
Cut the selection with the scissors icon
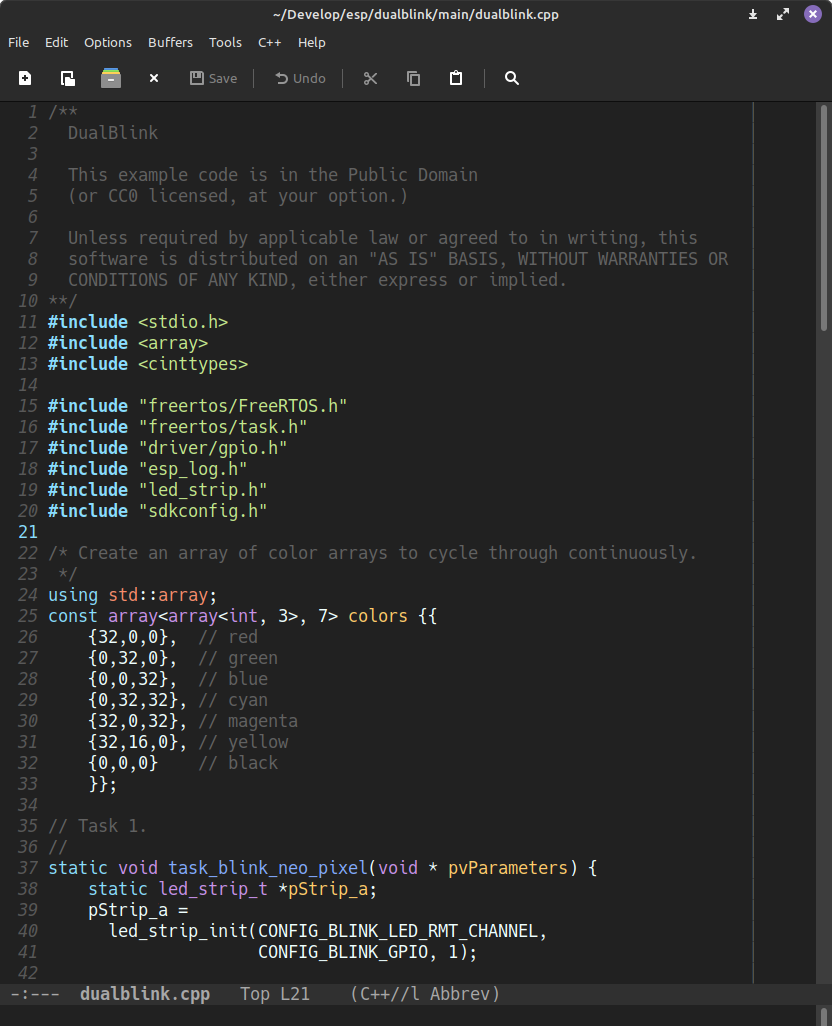coord(370,79)
